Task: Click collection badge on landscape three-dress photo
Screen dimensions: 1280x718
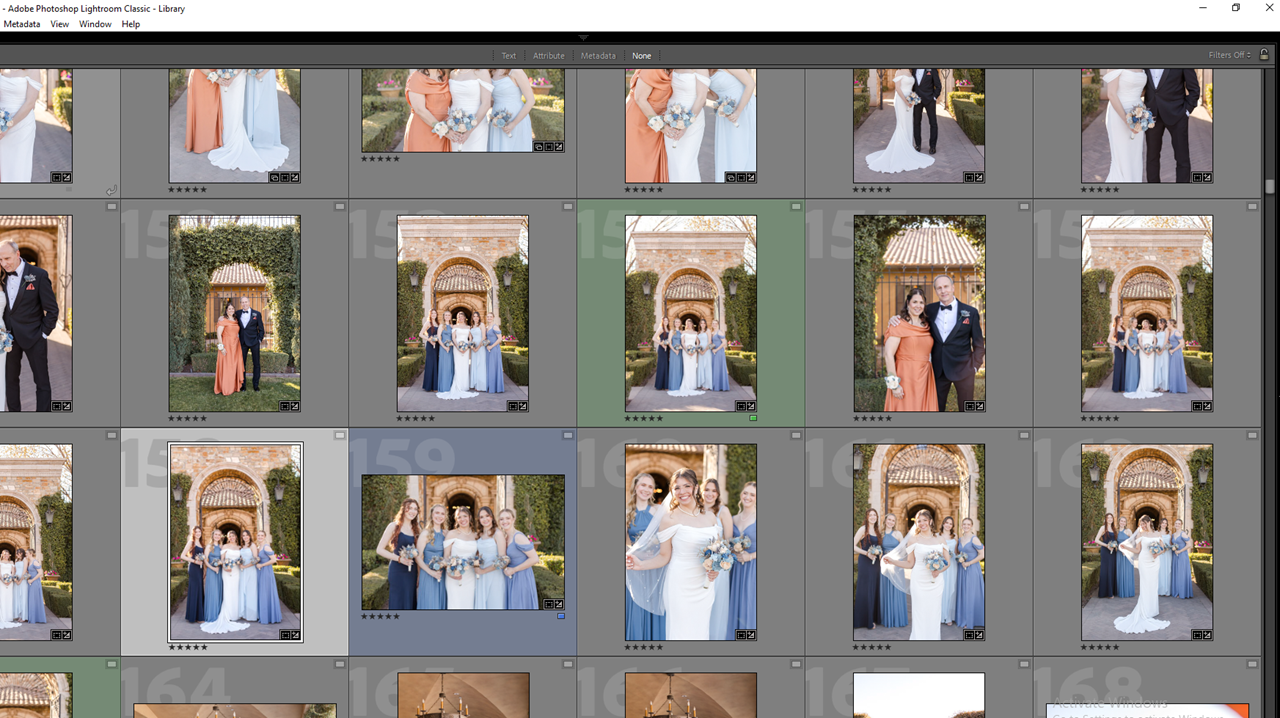Action: coord(538,147)
